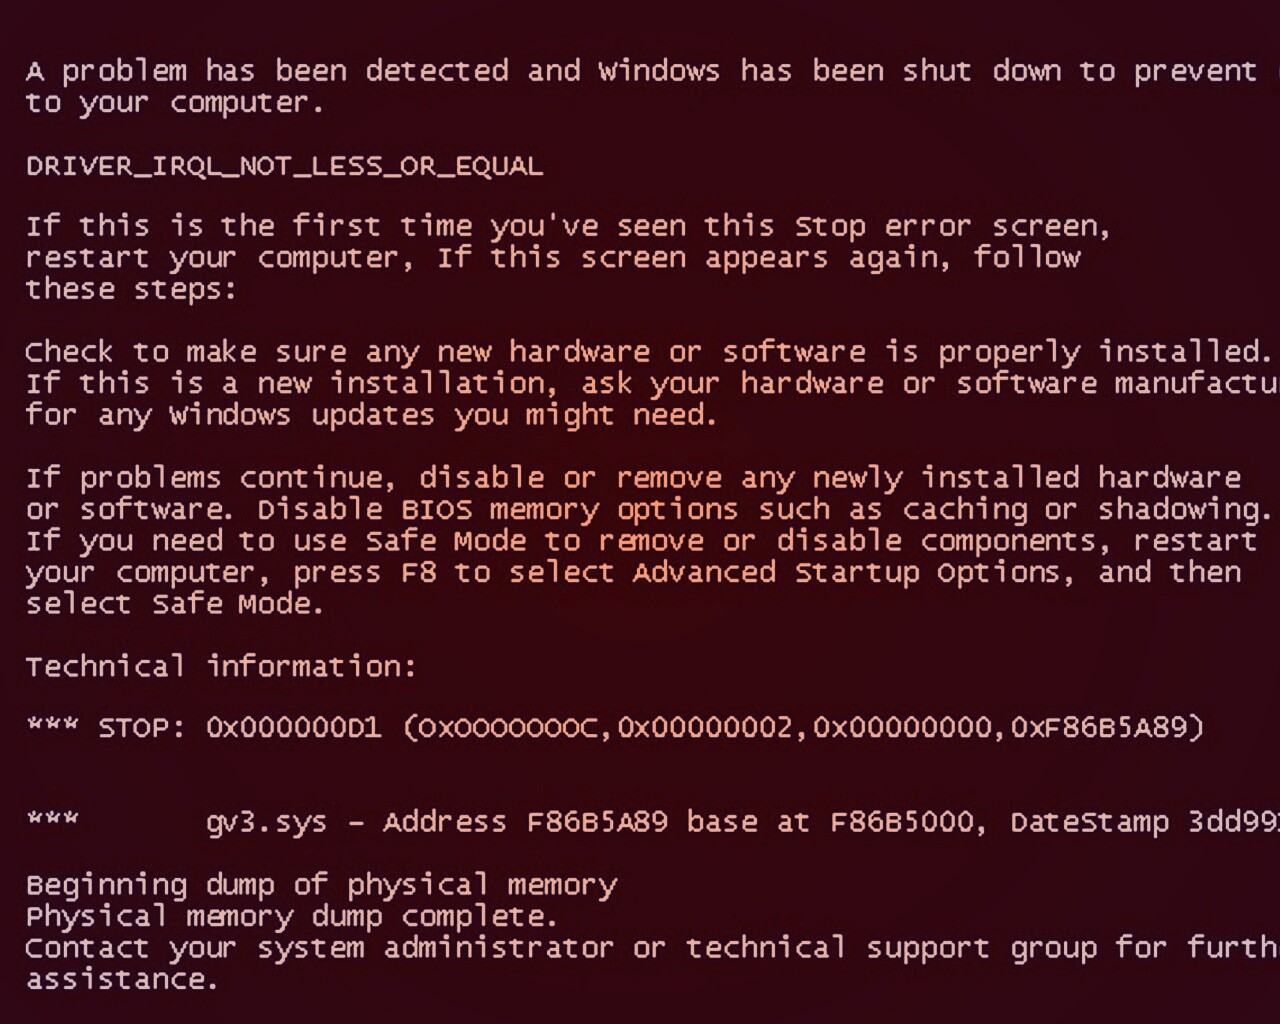Click the "select Safe Mode." line

pyautogui.click(x=175, y=605)
